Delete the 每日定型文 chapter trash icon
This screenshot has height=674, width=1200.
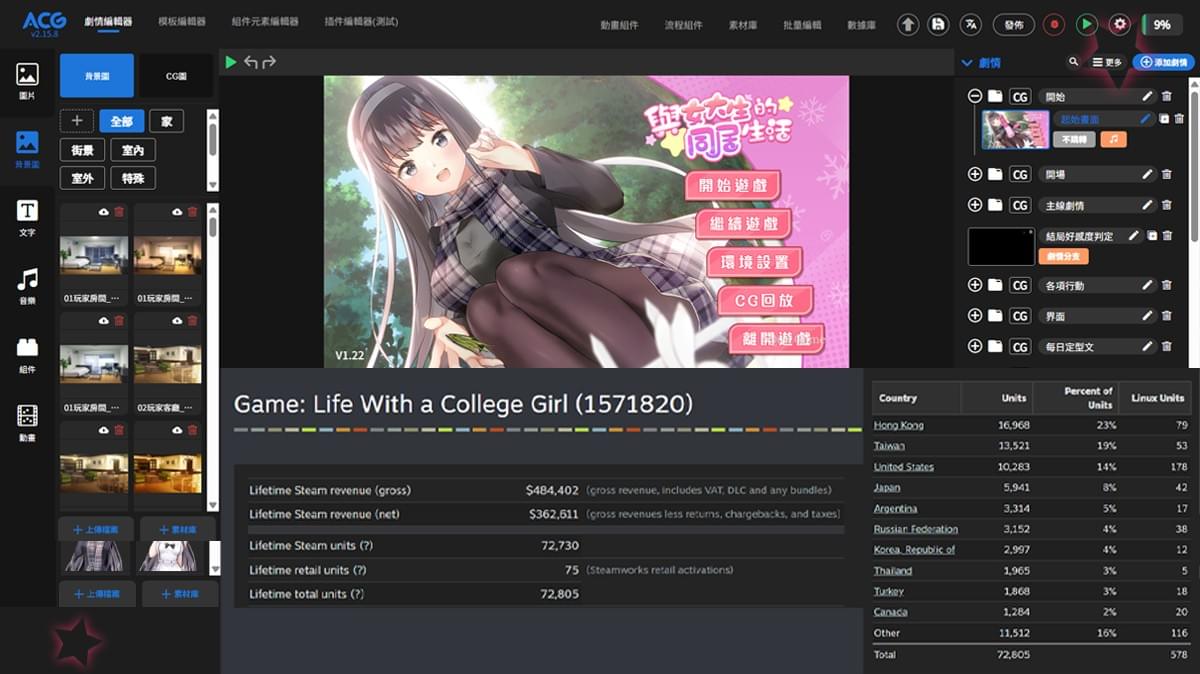click(1166, 346)
